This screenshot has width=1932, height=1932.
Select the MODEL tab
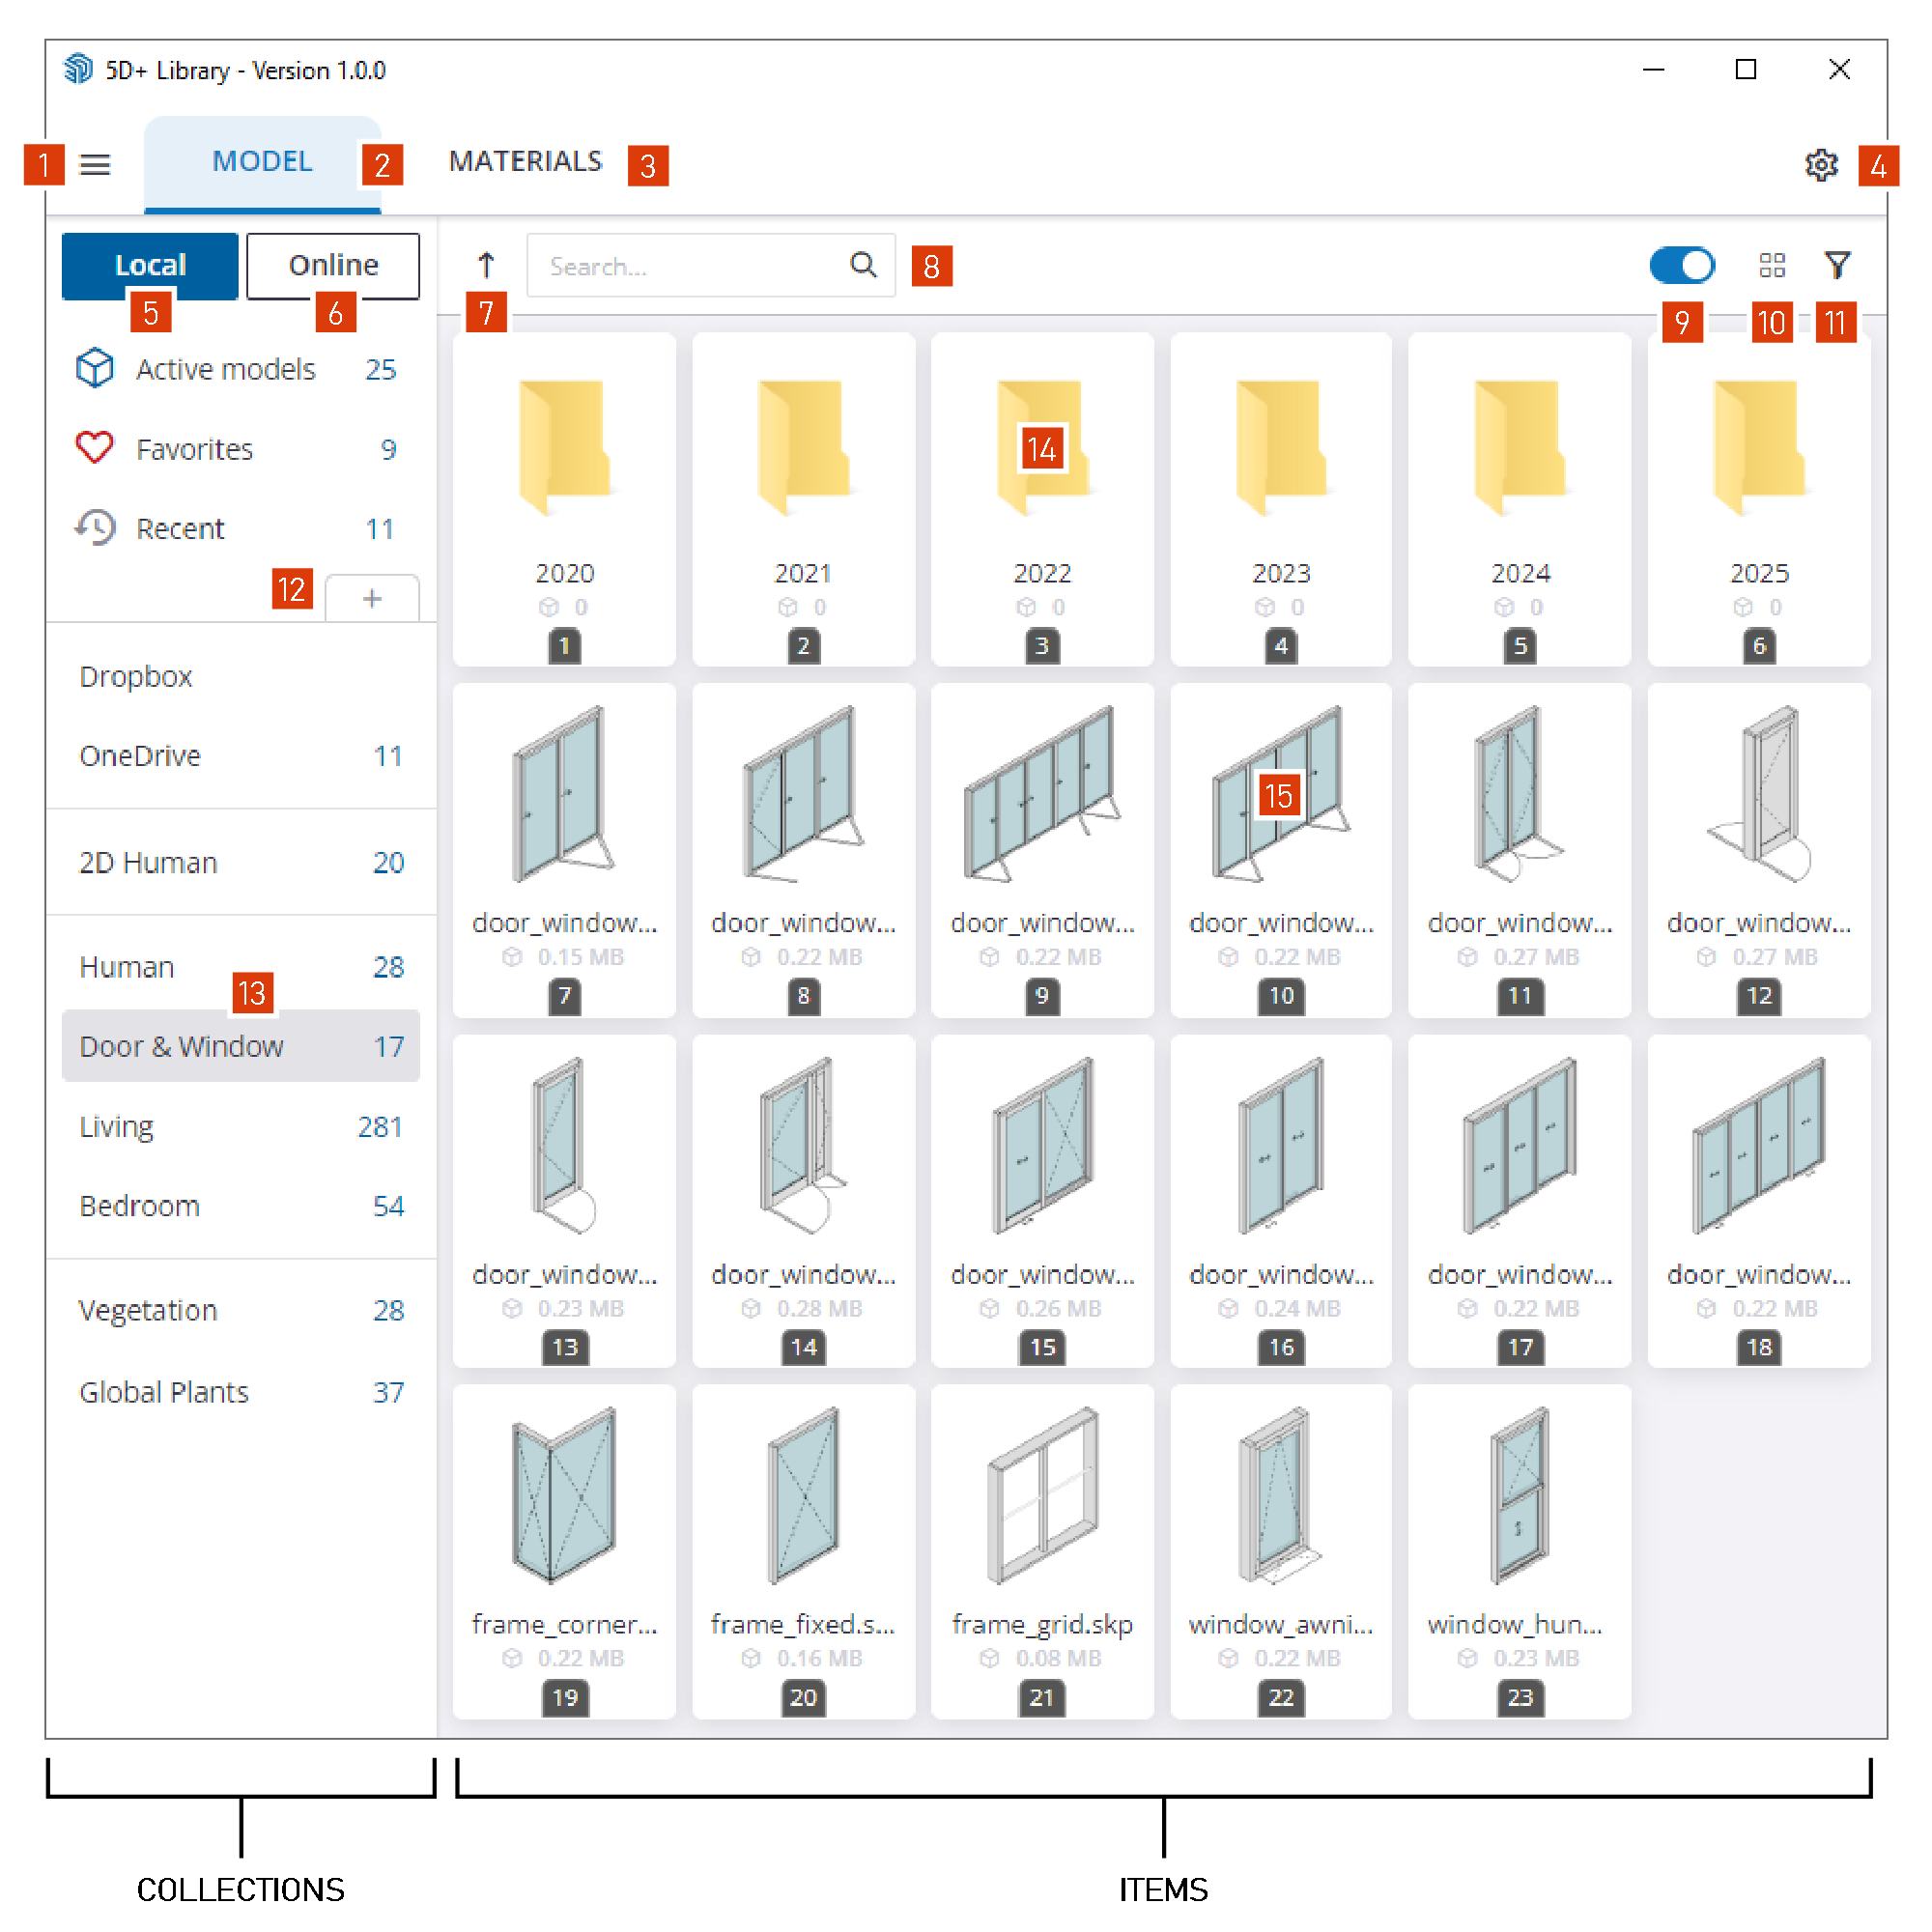click(260, 161)
